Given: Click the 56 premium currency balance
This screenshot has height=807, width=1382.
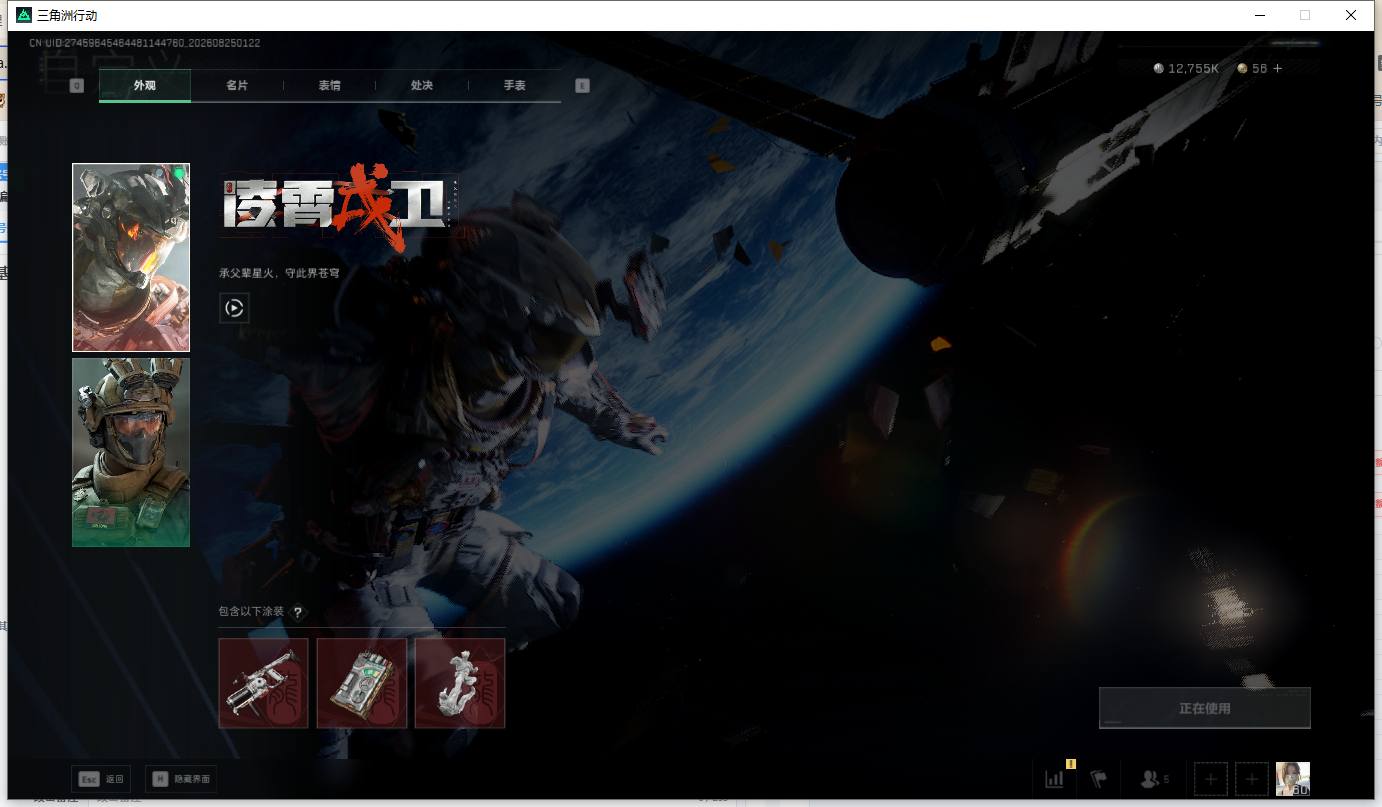Looking at the screenshot, I should click(1253, 69).
